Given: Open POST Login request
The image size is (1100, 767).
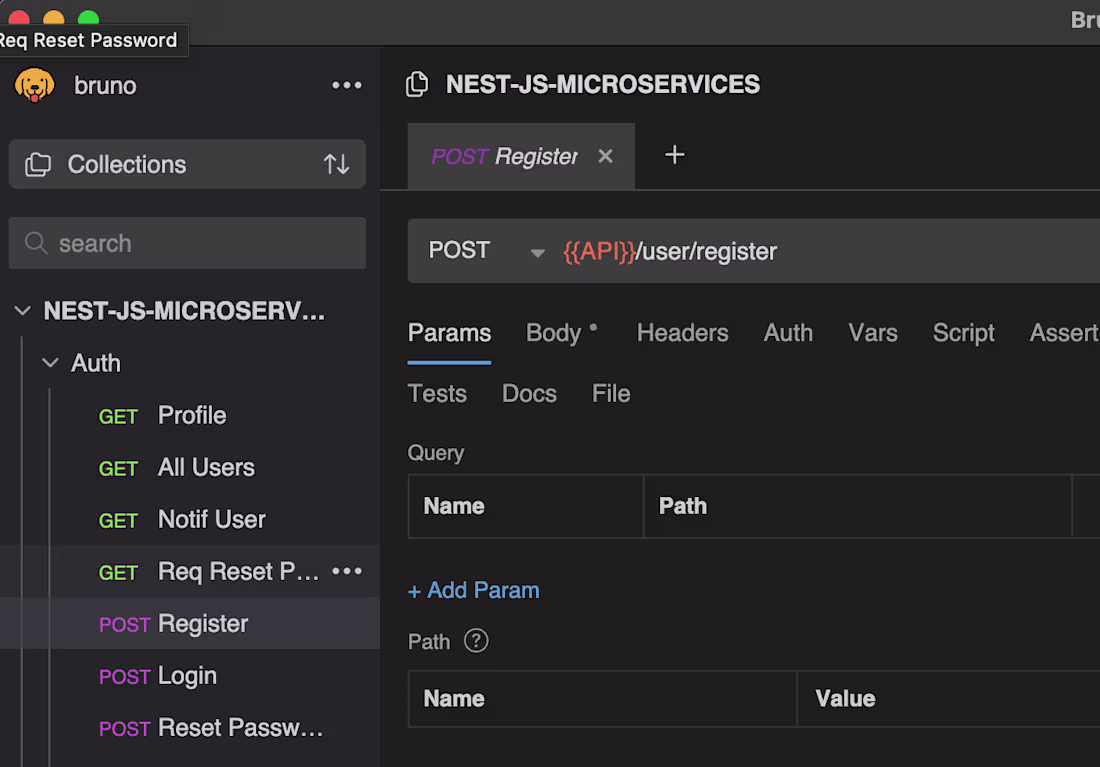Looking at the screenshot, I should [189, 675].
